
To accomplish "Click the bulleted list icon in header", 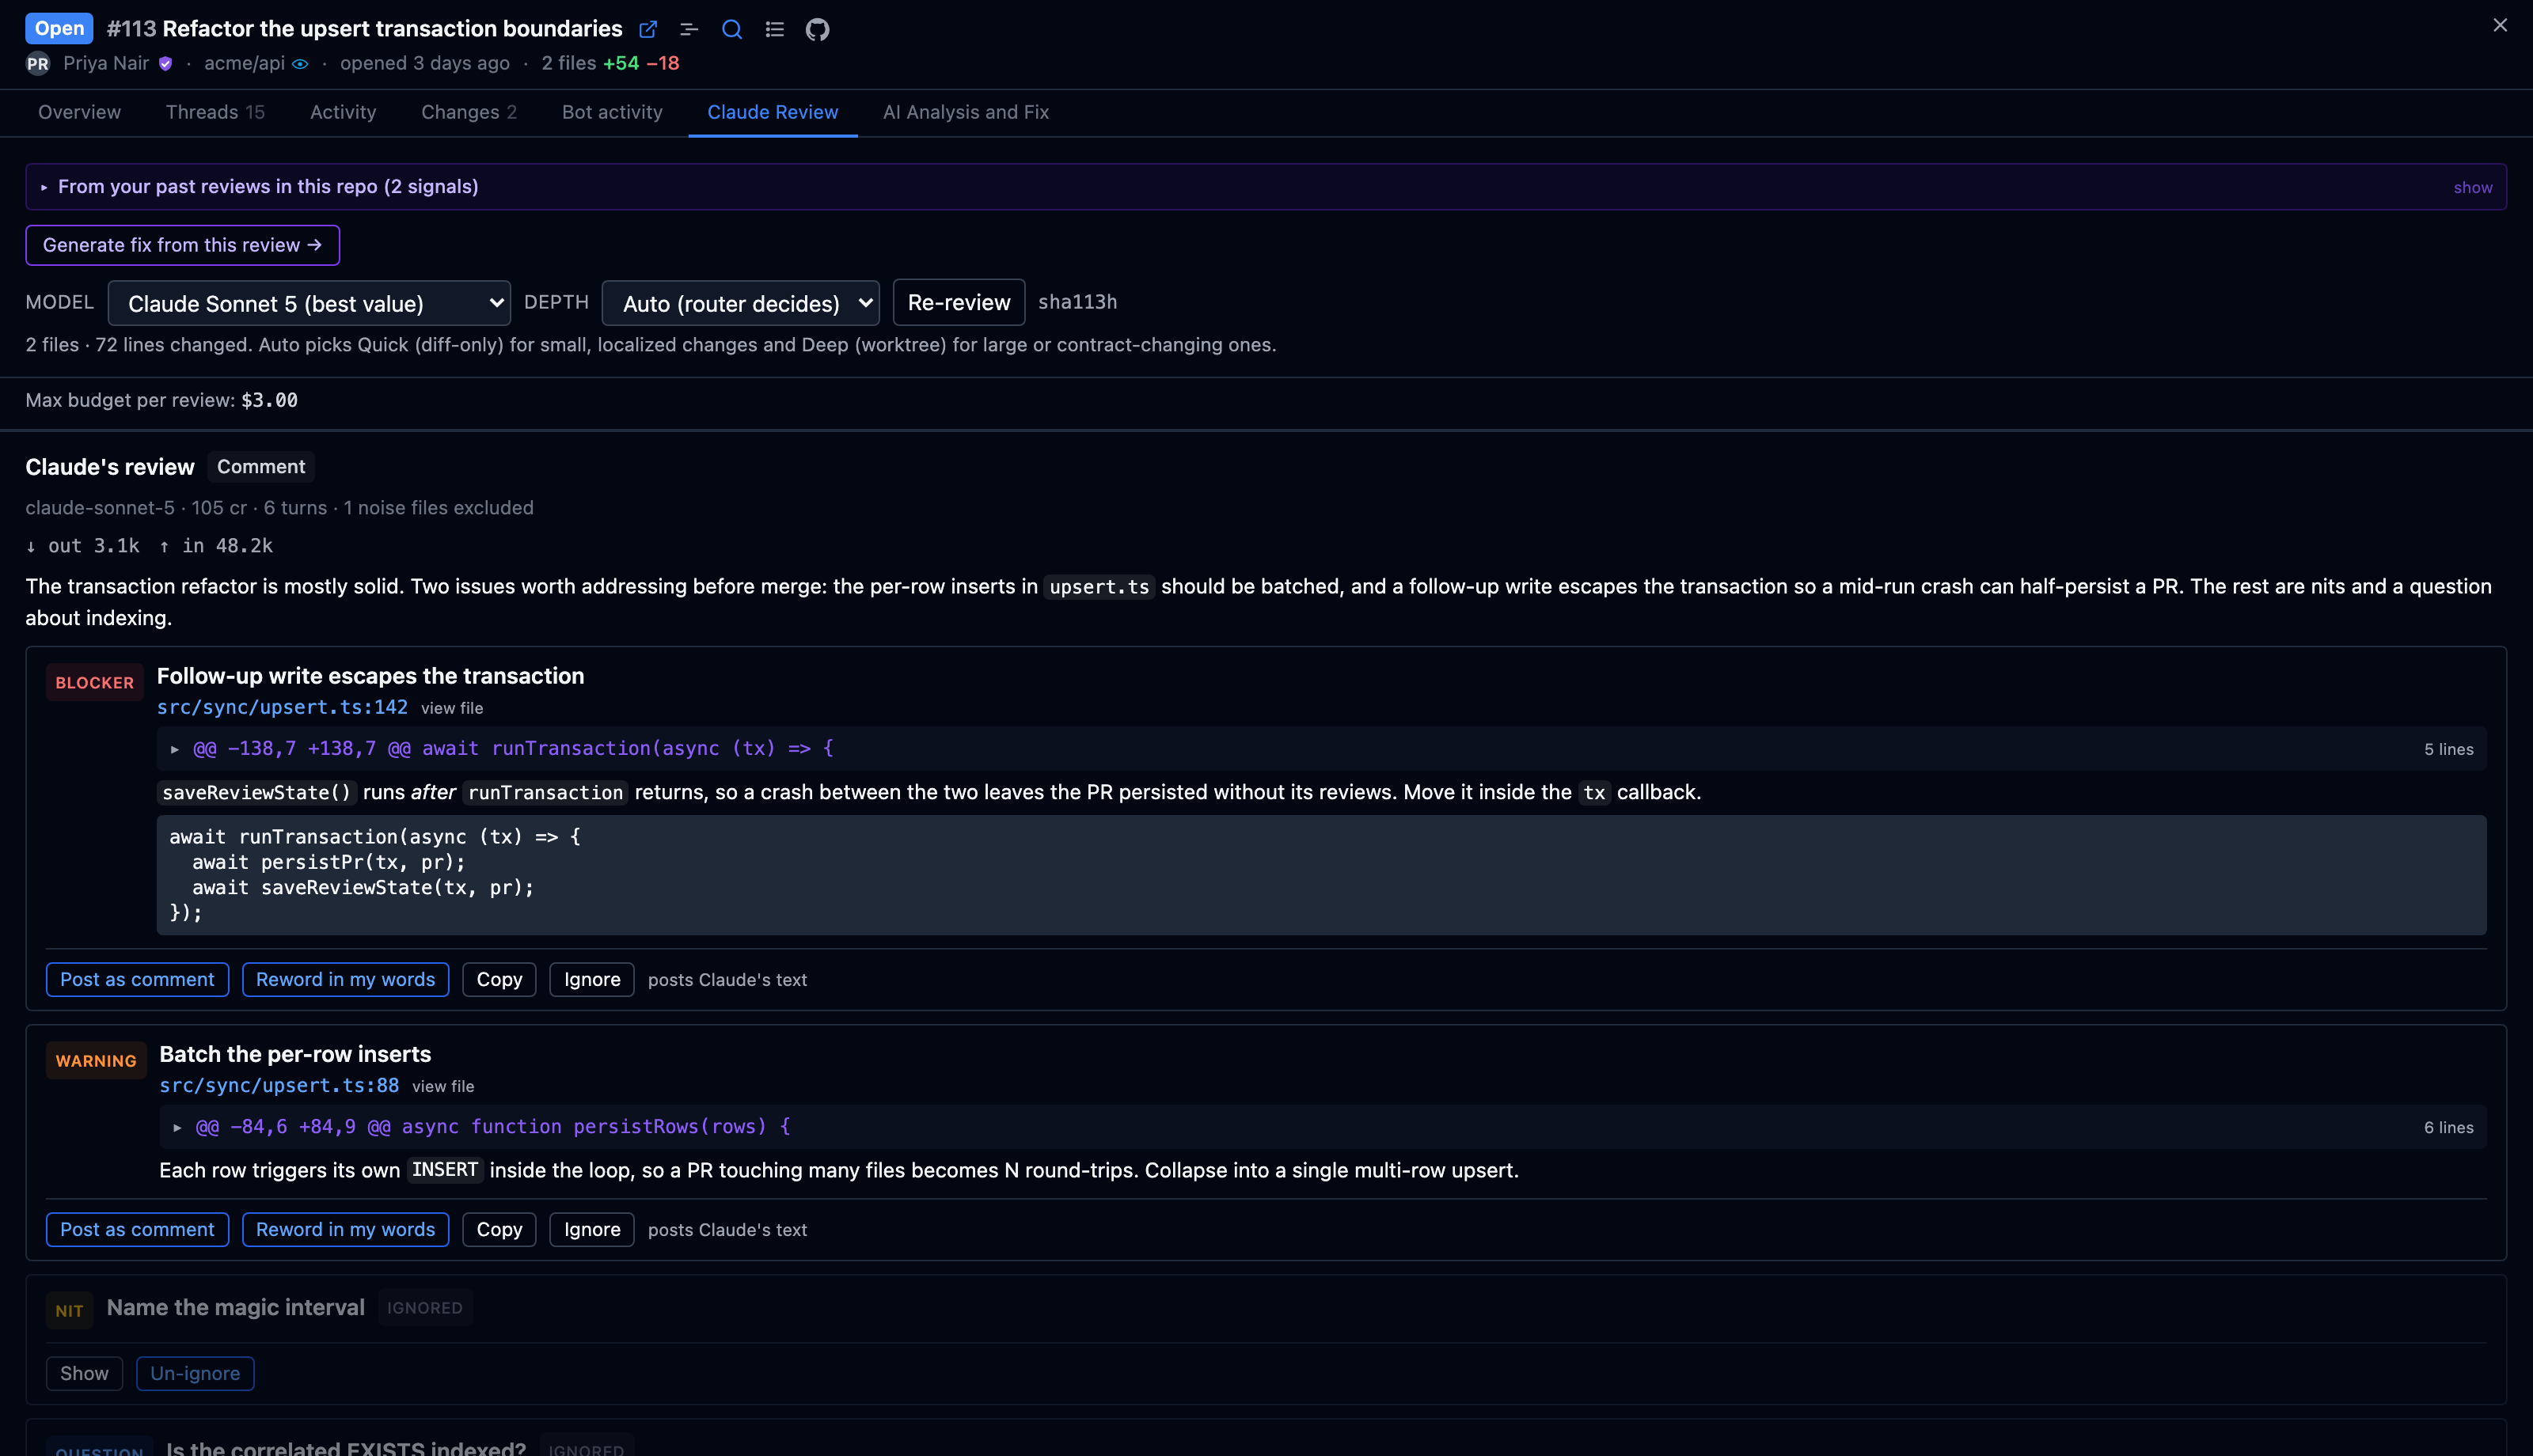I will [x=775, y=29].
